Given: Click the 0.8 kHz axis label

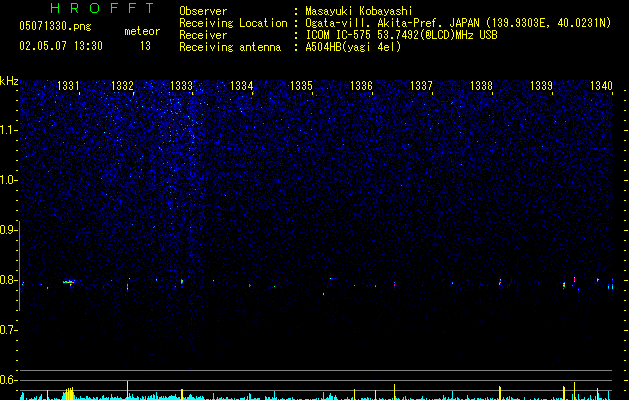Looking at the screenshot, I should [8, 280].
